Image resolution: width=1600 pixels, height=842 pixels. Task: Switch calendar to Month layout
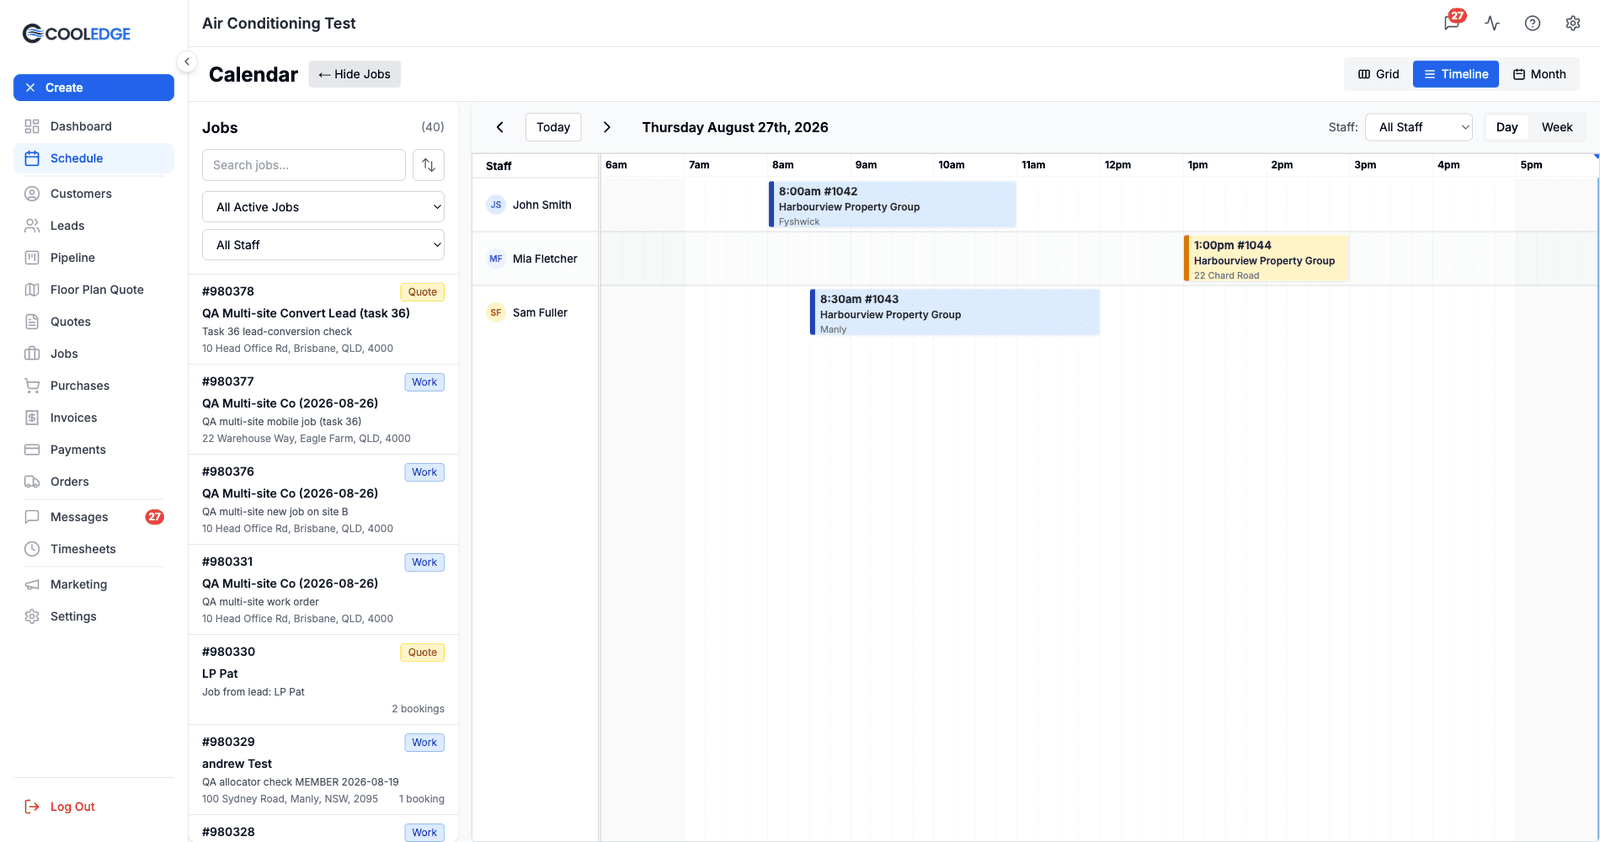(1540, 74)
